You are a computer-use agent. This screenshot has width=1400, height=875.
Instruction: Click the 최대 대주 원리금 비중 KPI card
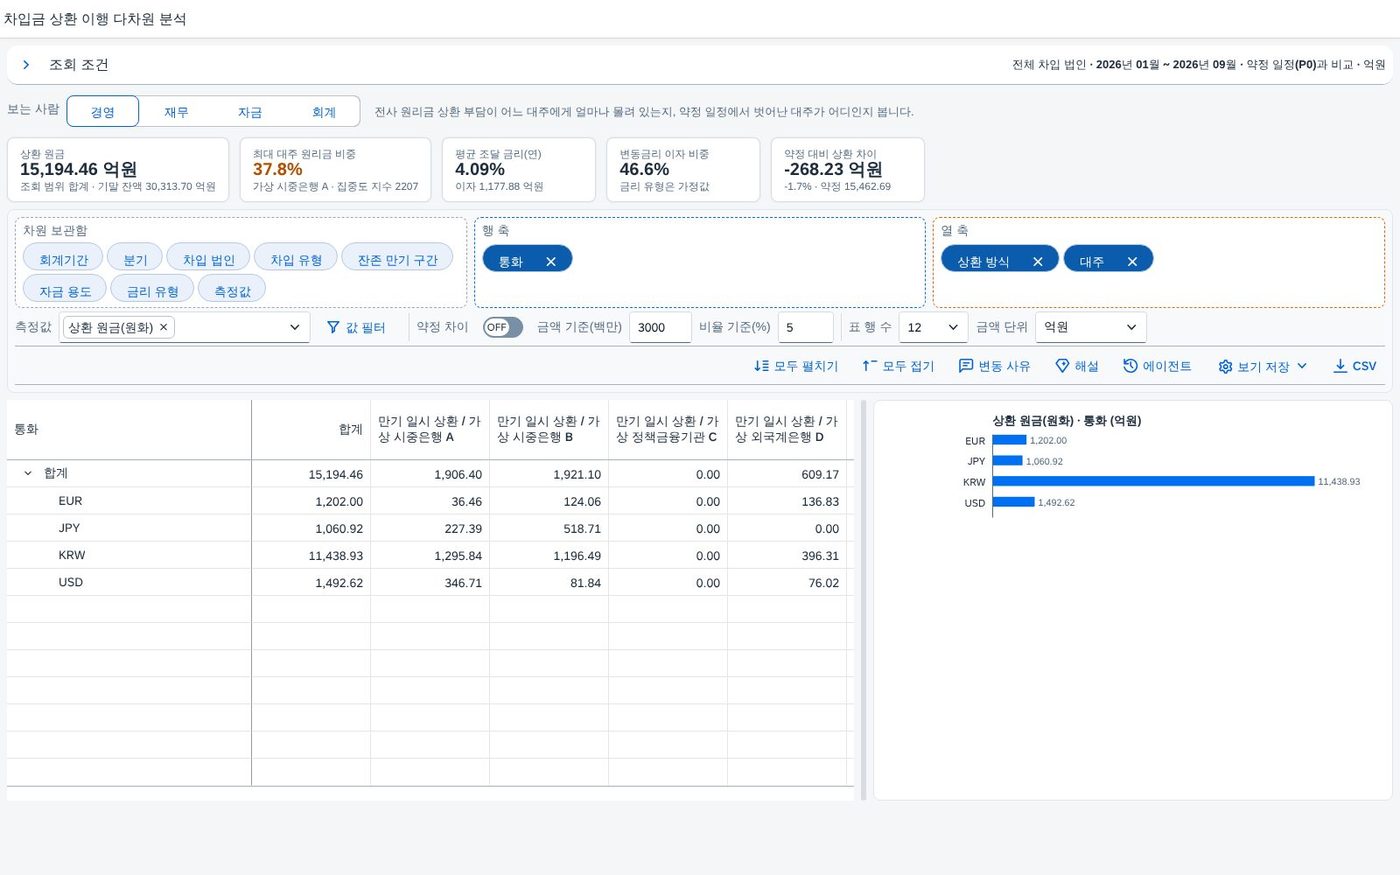pos(336,170)
